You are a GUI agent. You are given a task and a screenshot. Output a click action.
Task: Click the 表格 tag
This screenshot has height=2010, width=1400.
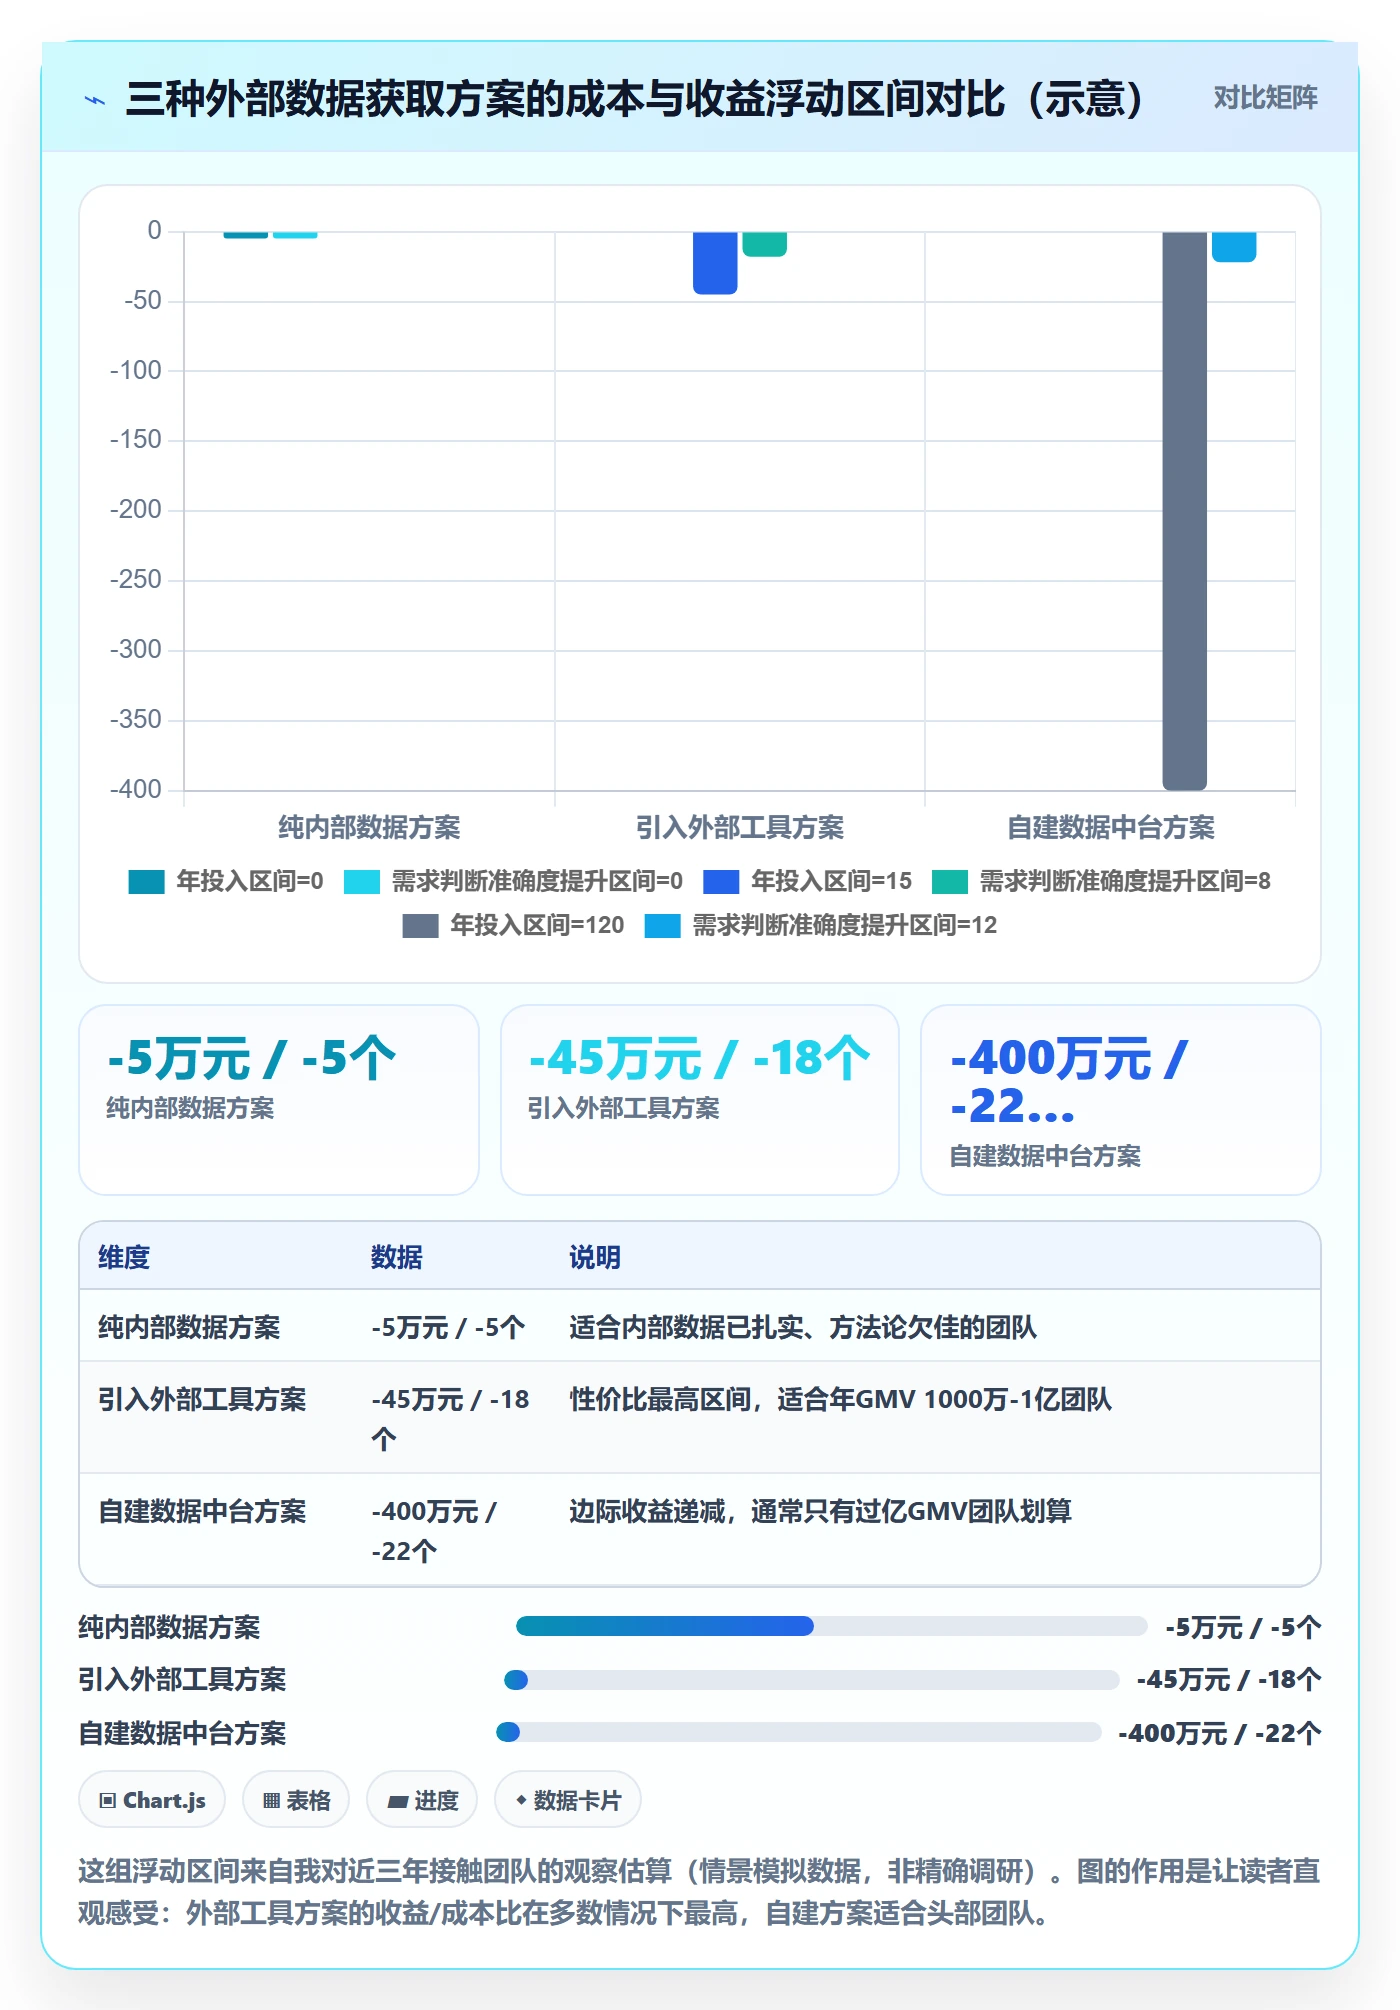point(296,1800)
